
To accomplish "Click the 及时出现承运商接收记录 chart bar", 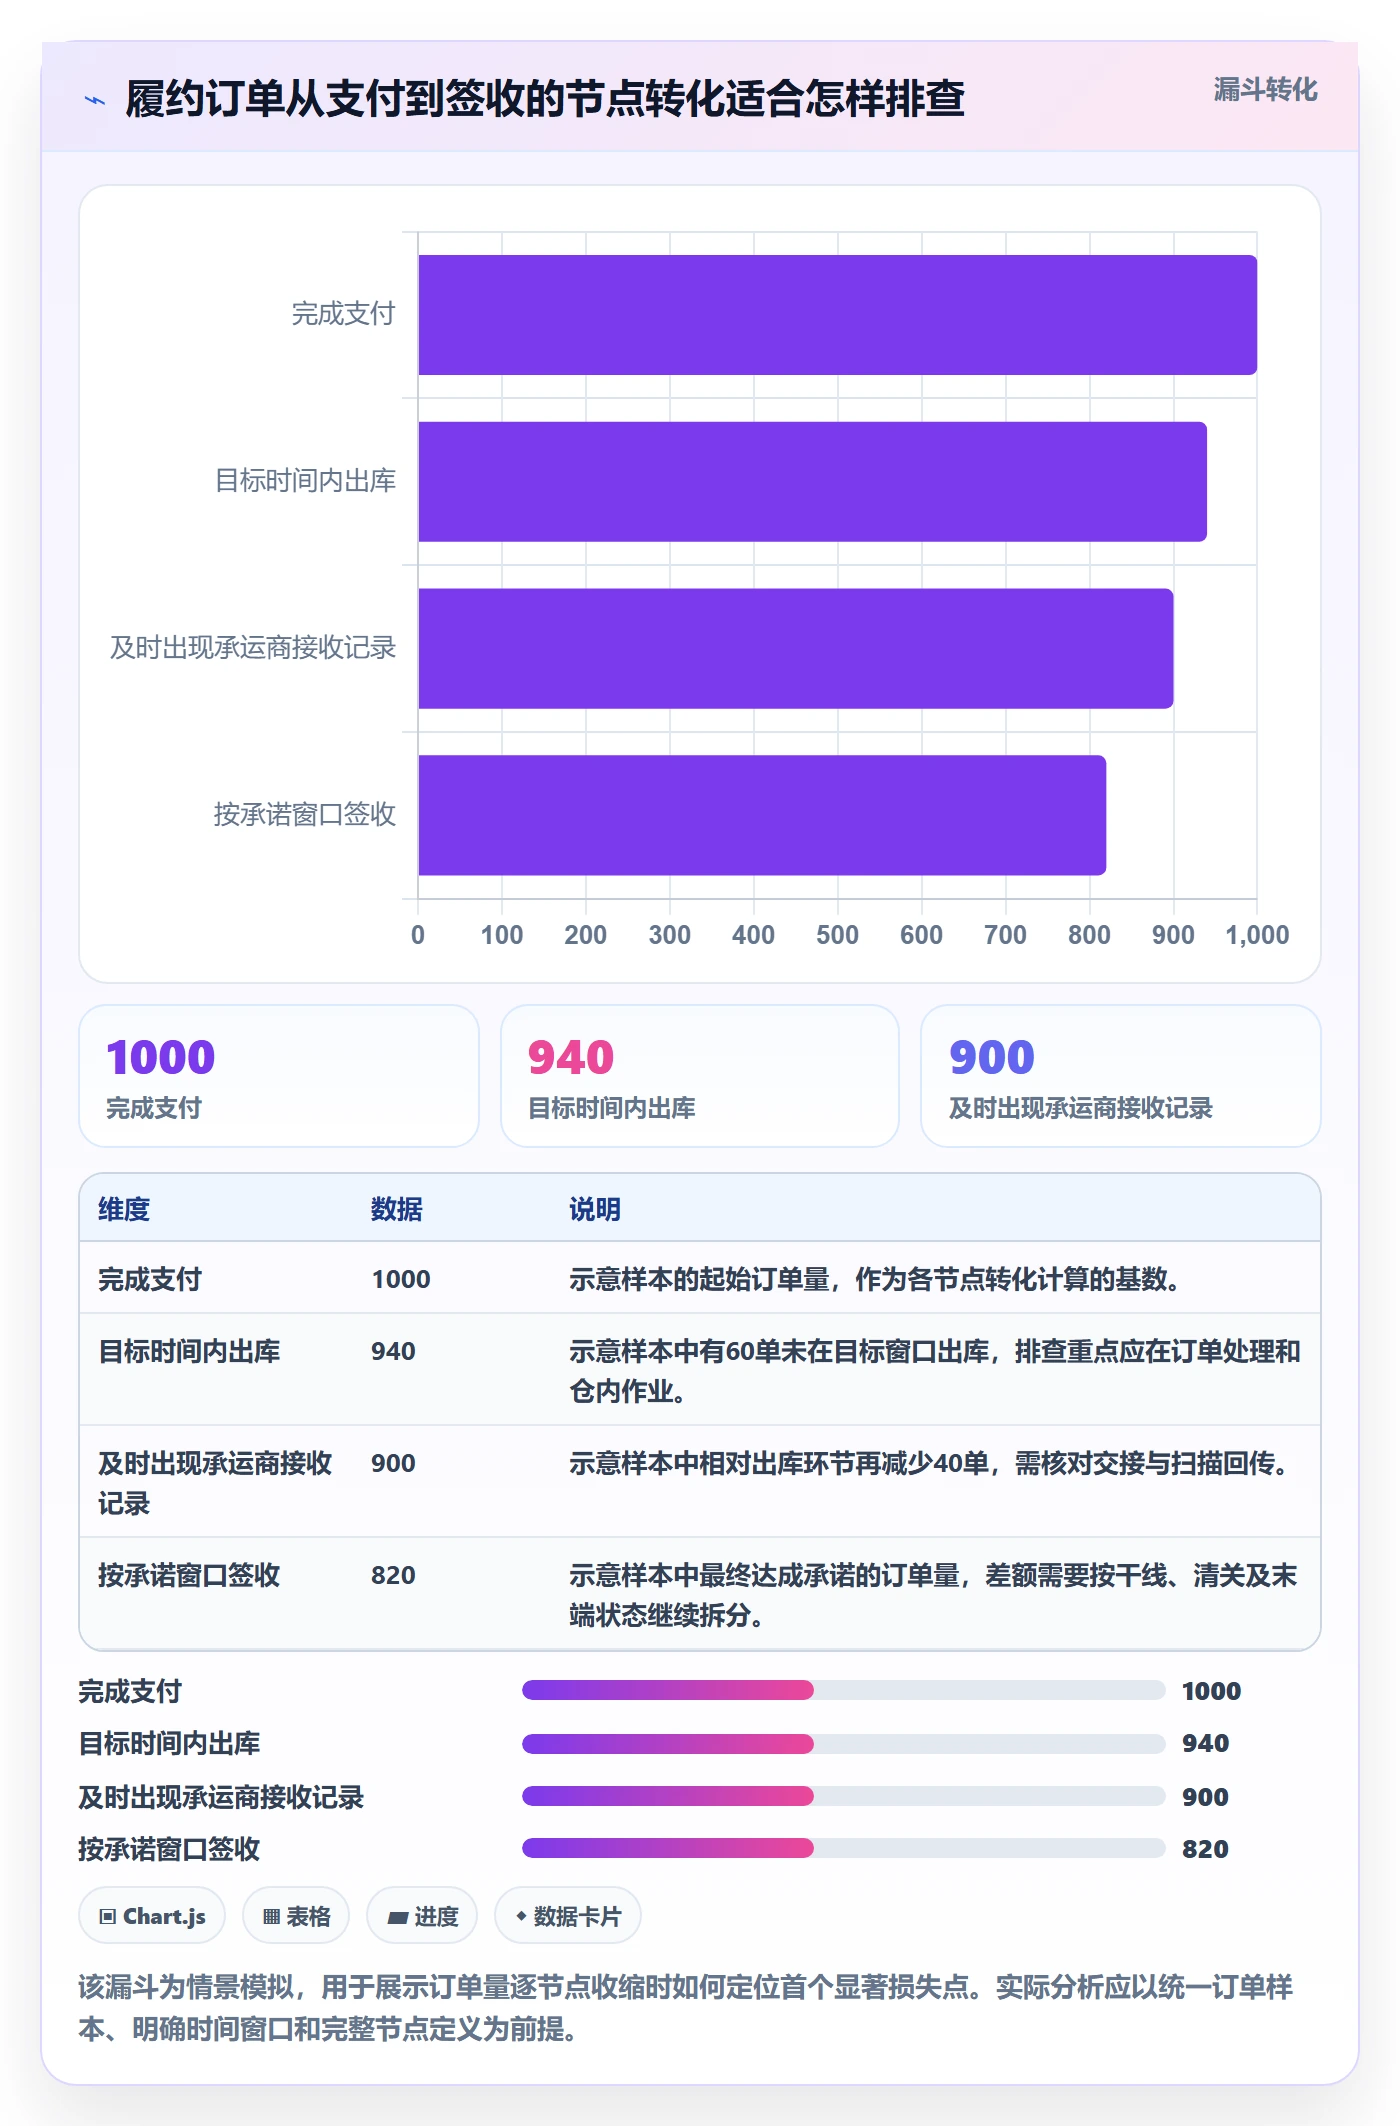I will pyautogui.click(x=796, y=649).
